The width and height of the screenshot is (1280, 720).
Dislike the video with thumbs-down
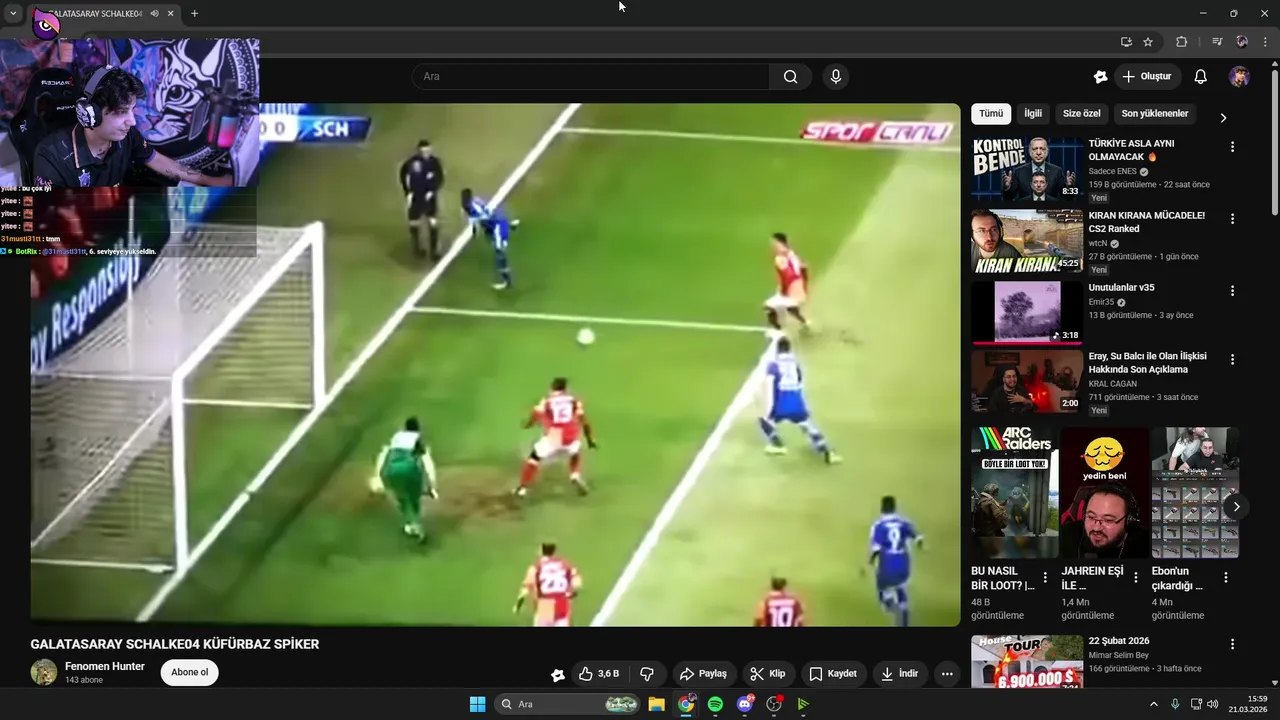pos(647,674)
